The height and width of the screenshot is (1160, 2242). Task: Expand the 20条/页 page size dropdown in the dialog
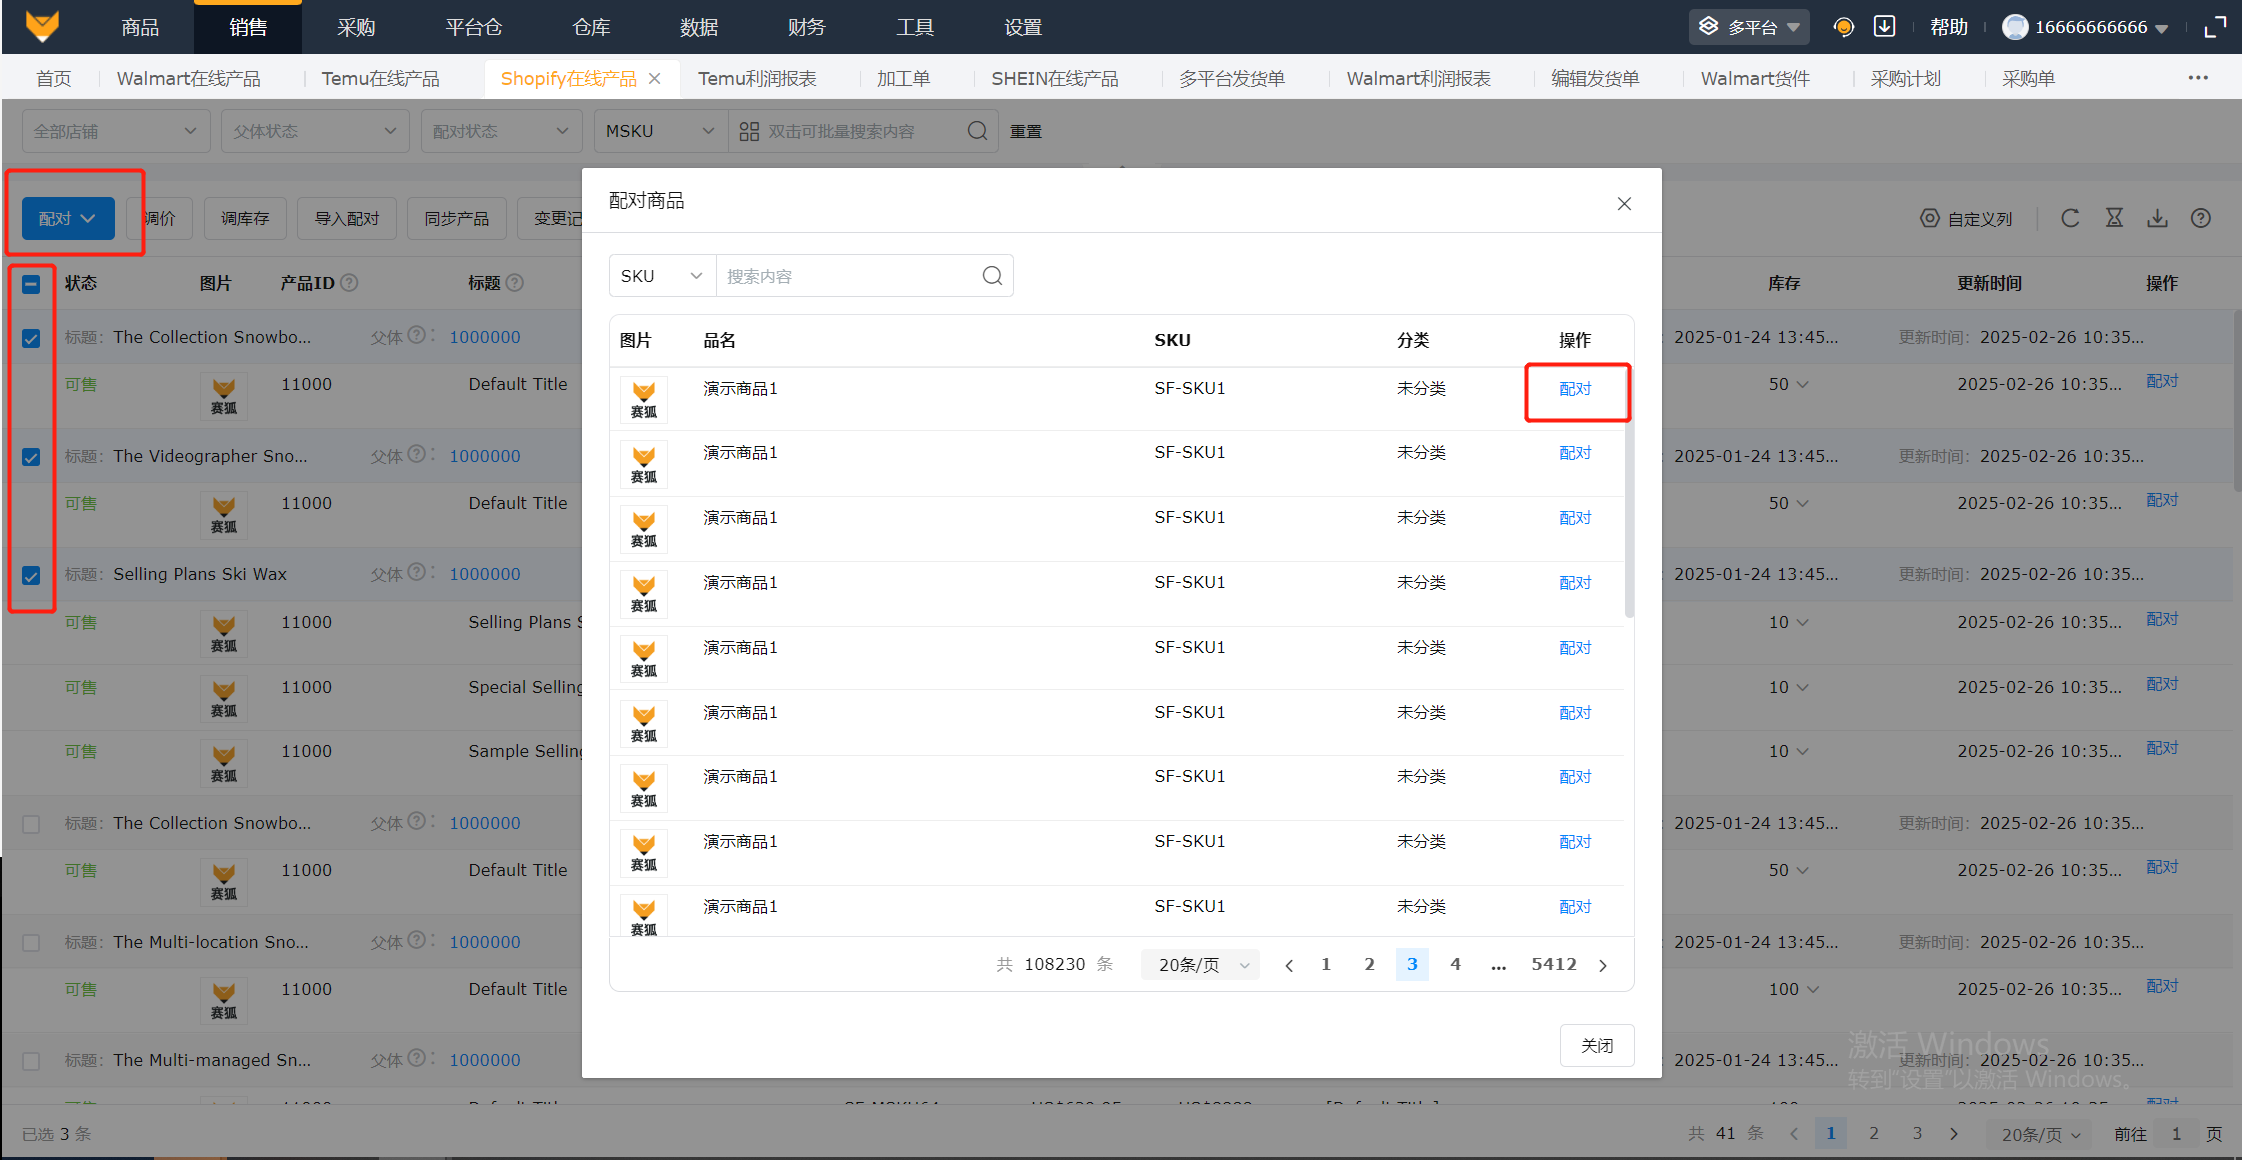pos(1201,965)
